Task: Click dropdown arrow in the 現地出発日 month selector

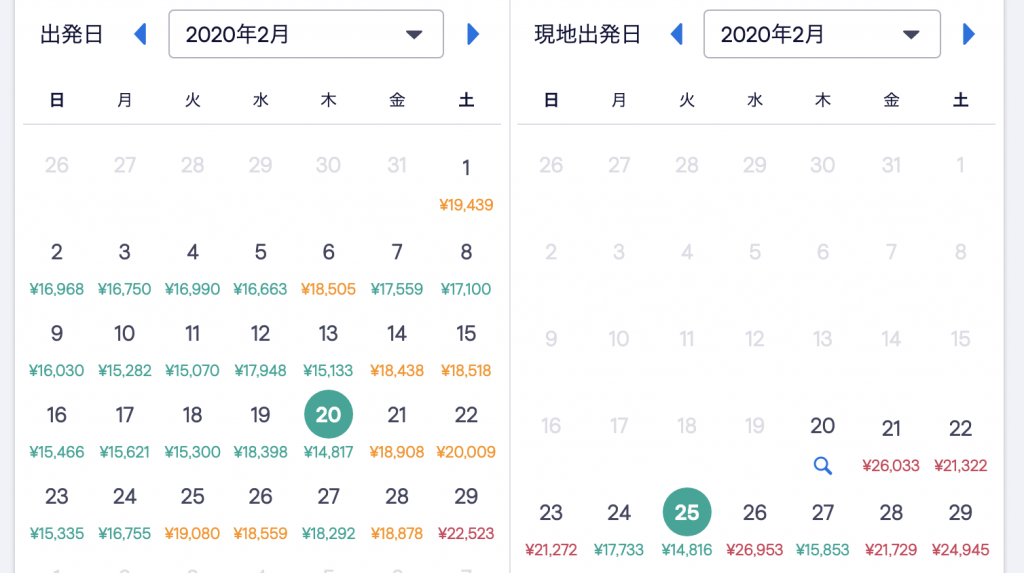Action: click(x=911, y=35)
